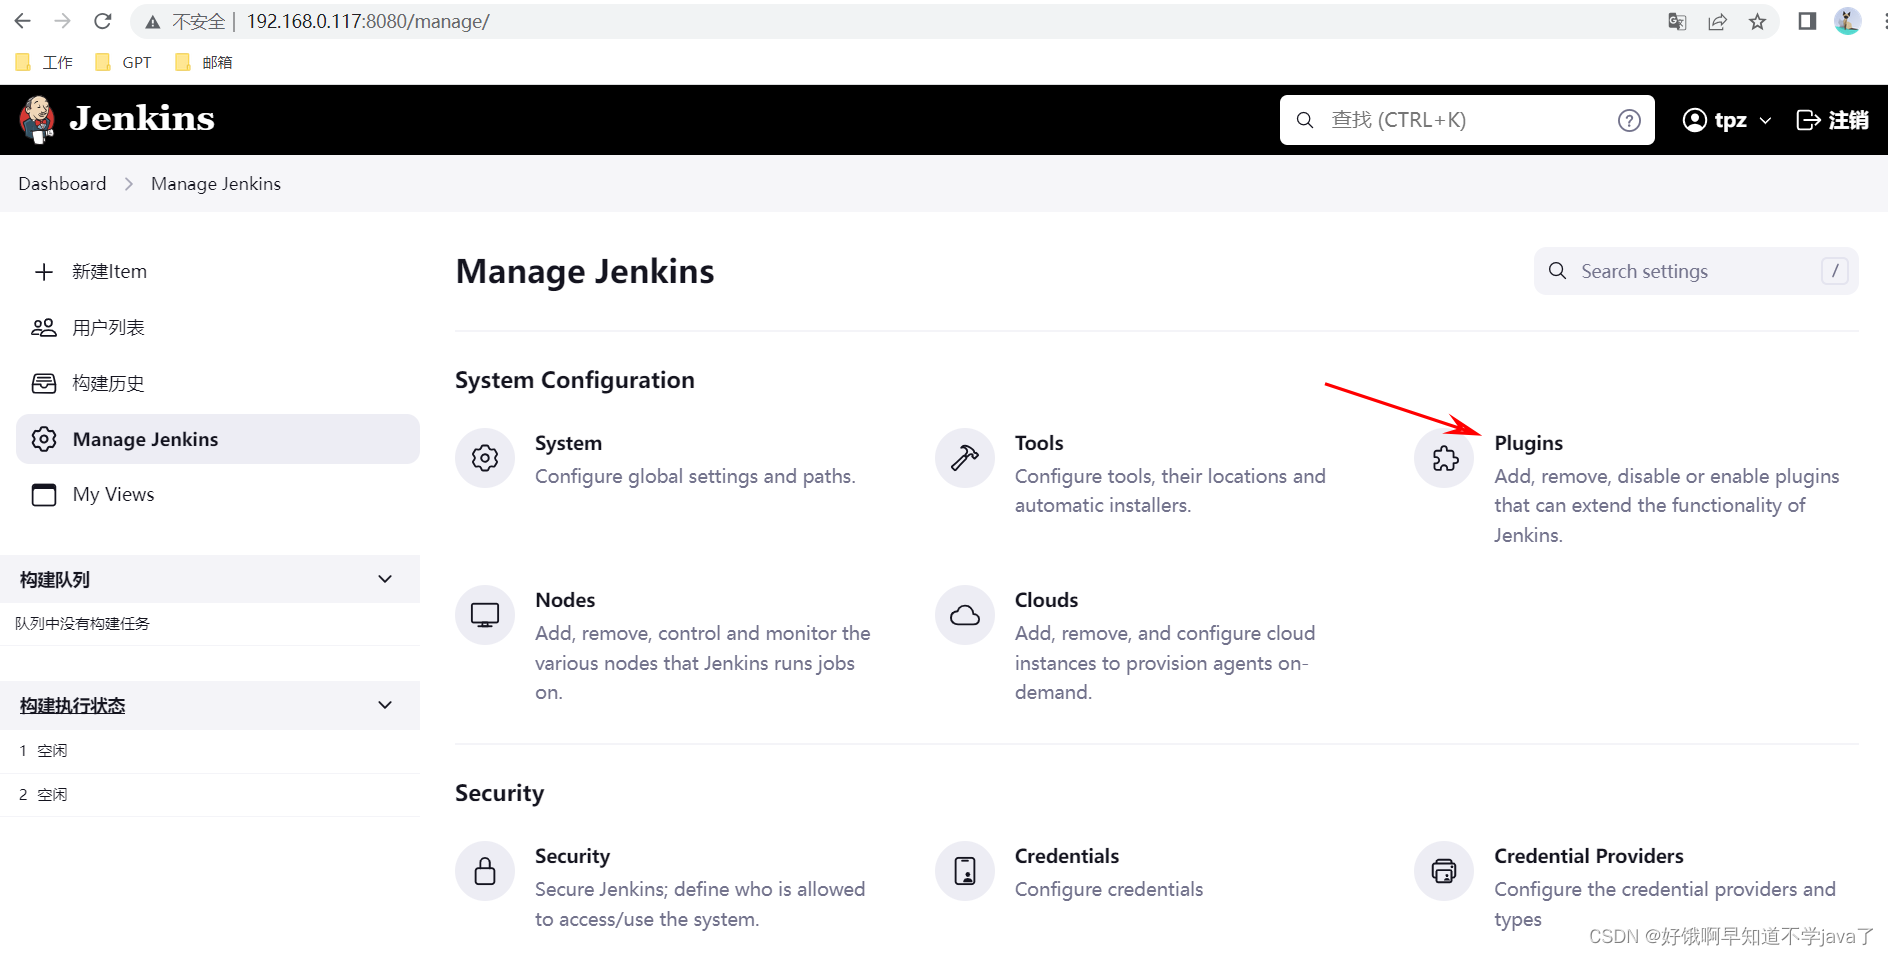Toggle the browser side panel icon

pyautogui.click(x=1807, y=21)
